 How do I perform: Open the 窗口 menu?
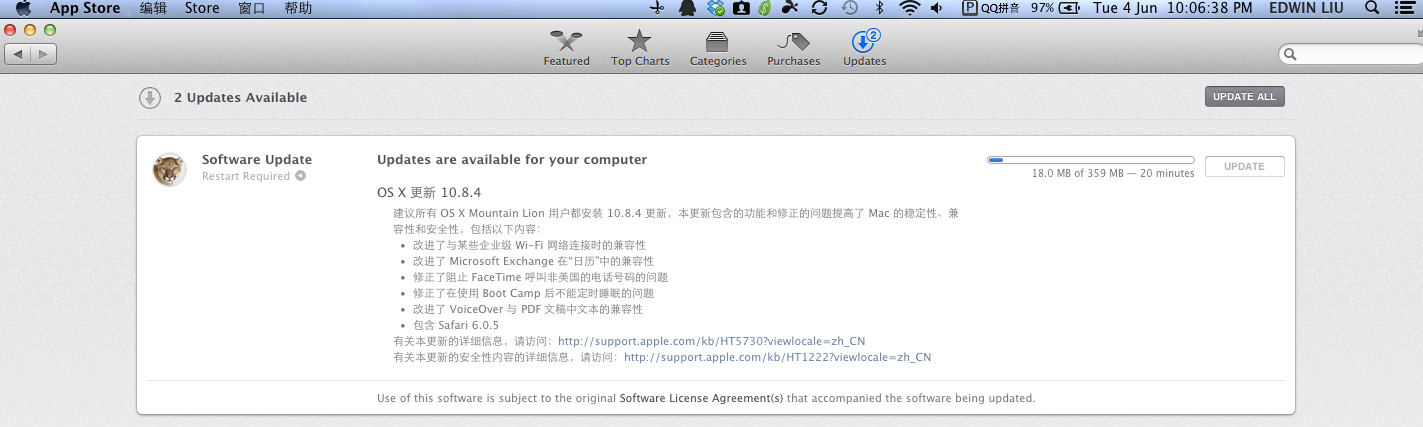pyautogui.click(x=252, y=8)
